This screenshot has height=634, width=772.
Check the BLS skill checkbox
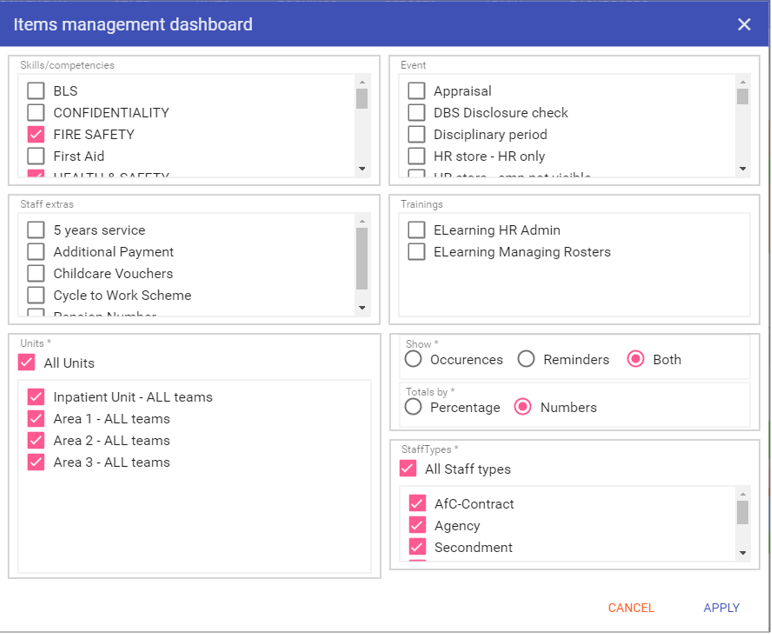pos(36,91)
